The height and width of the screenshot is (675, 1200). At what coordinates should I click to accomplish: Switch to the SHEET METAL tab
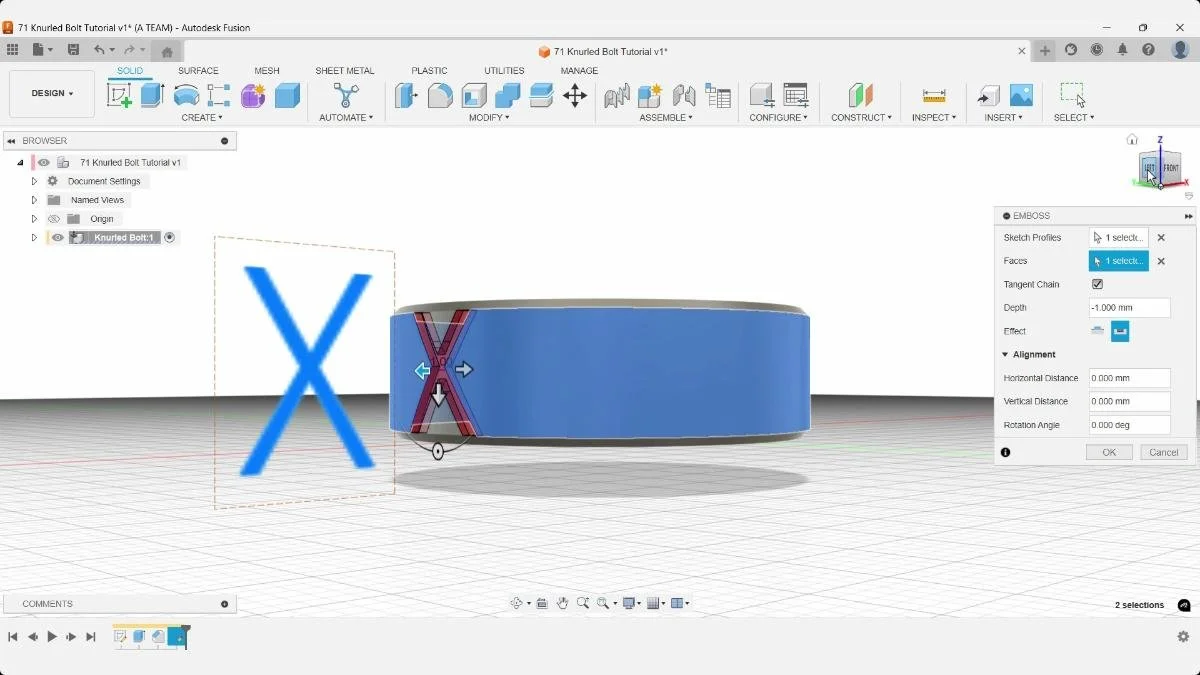click(345, 71)
